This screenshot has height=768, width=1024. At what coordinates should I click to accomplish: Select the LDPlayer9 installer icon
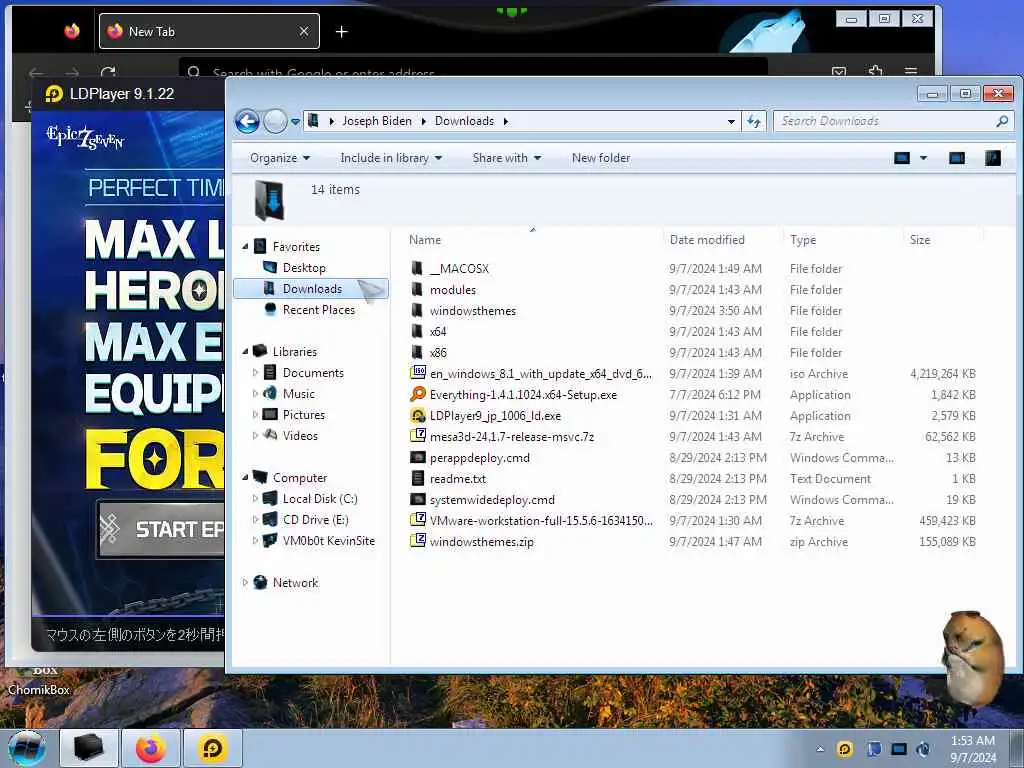click(418, 415)
